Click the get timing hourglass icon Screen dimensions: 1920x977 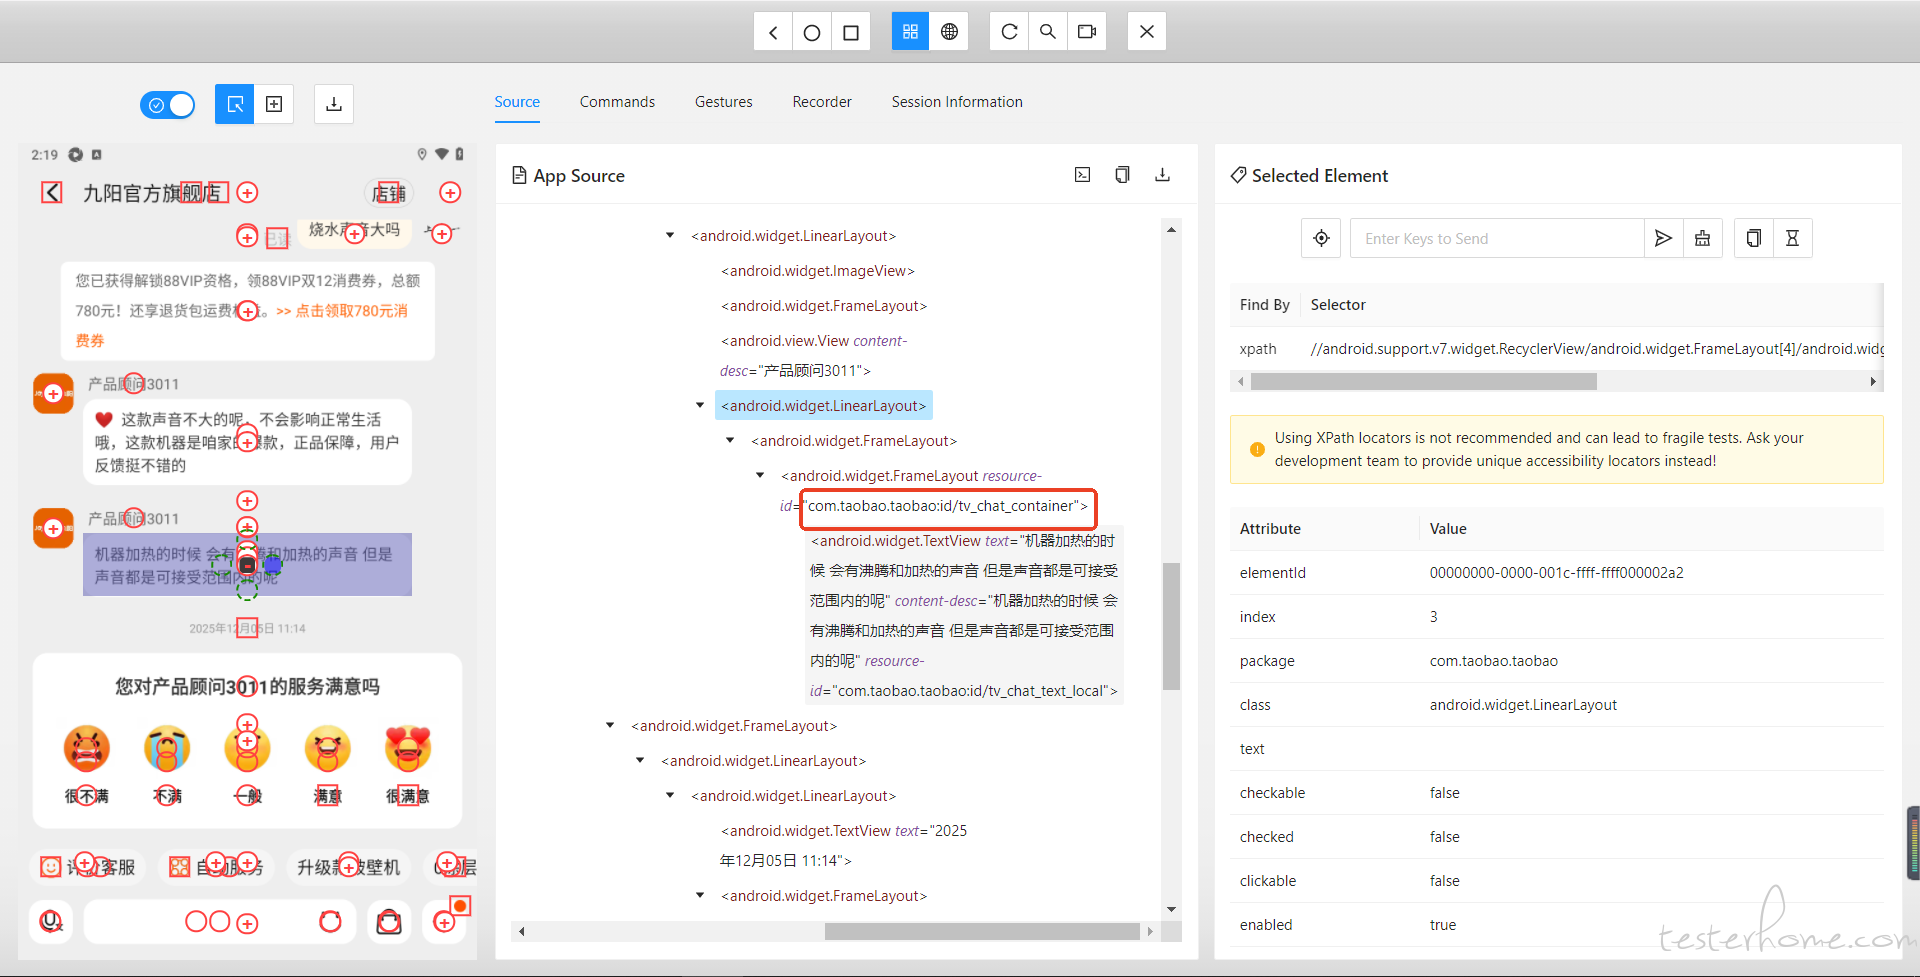pyautogui.click(x=1792, y=238)
